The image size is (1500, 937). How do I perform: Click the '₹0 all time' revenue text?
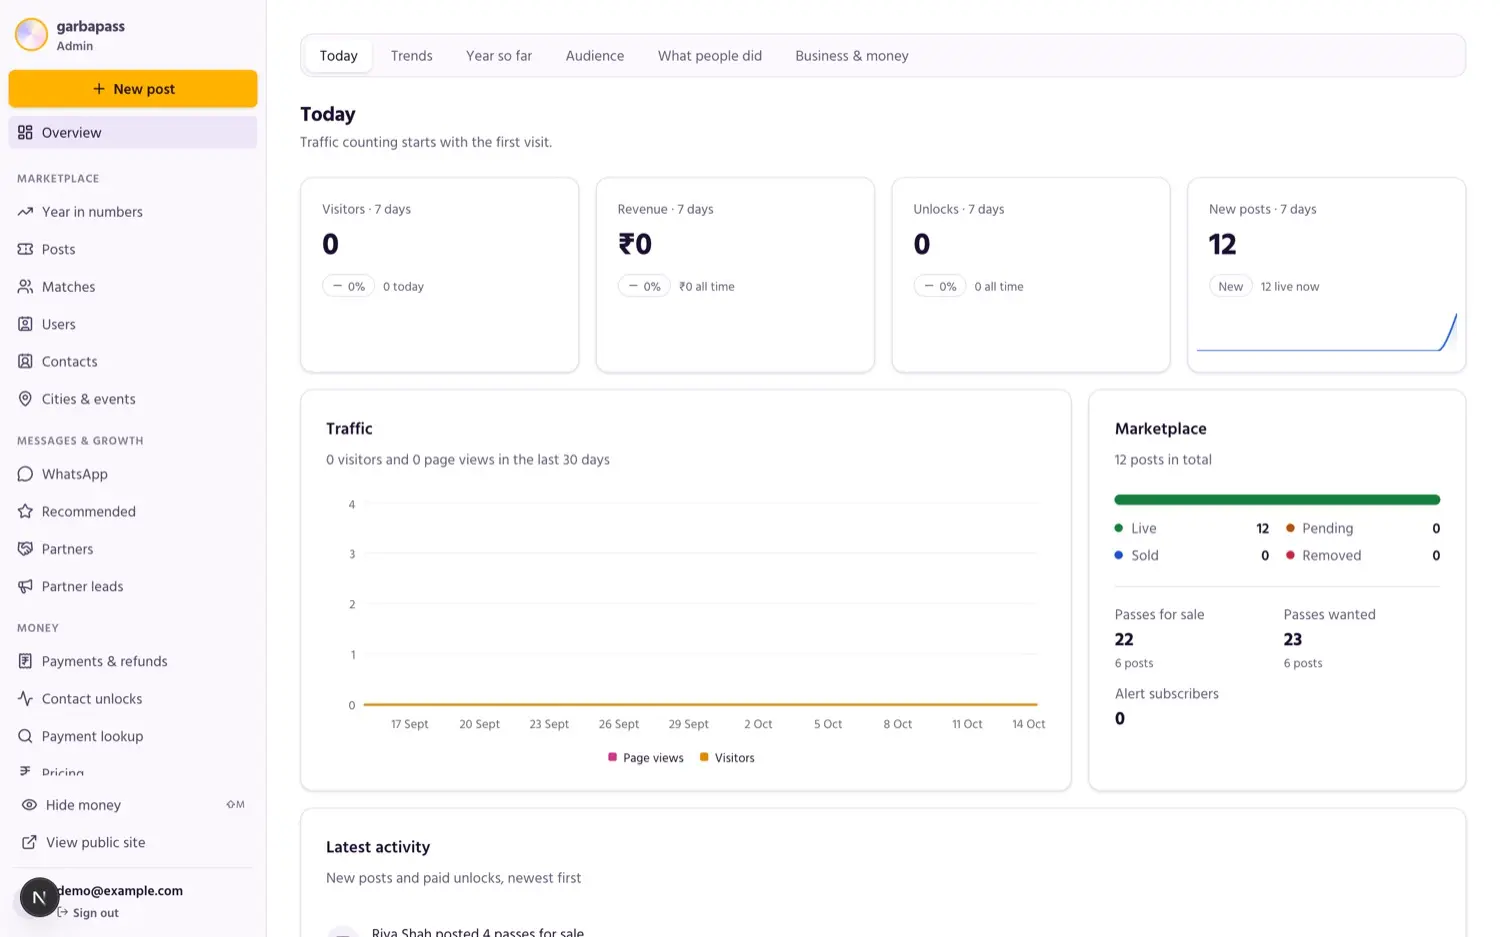click(707, 287)
